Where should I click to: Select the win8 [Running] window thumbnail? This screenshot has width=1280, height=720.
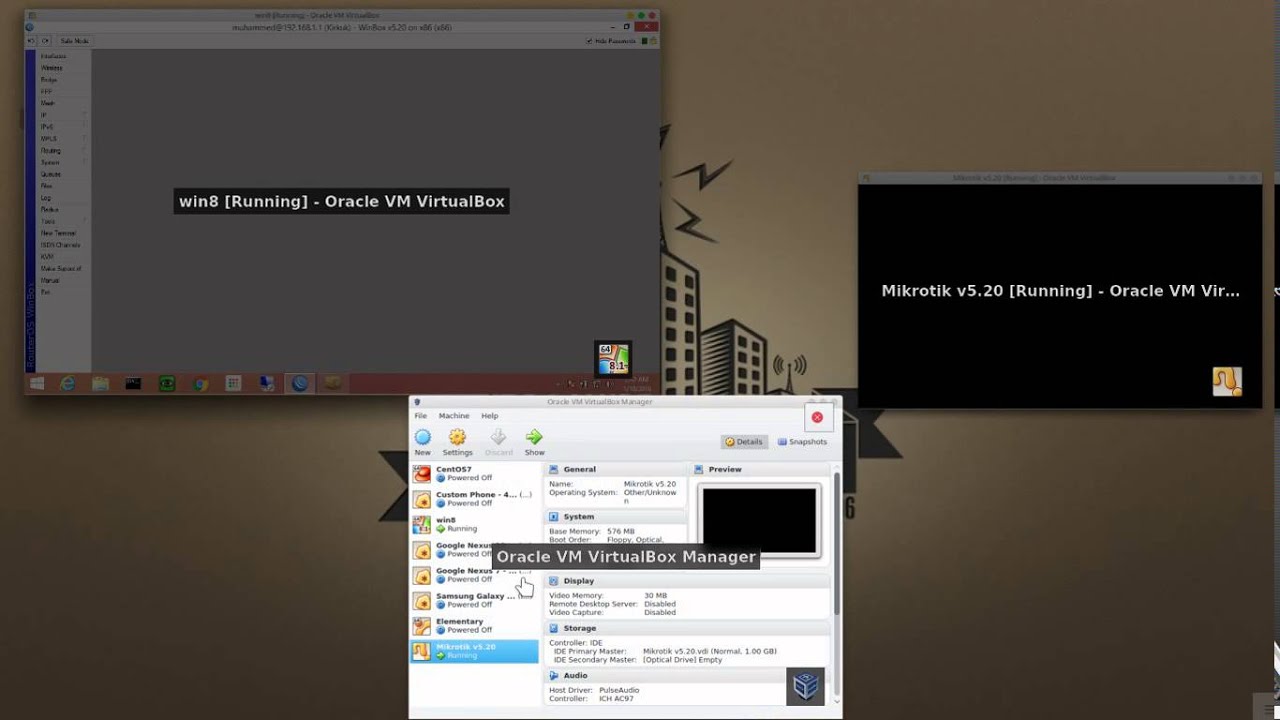click(x=342, y=203)
